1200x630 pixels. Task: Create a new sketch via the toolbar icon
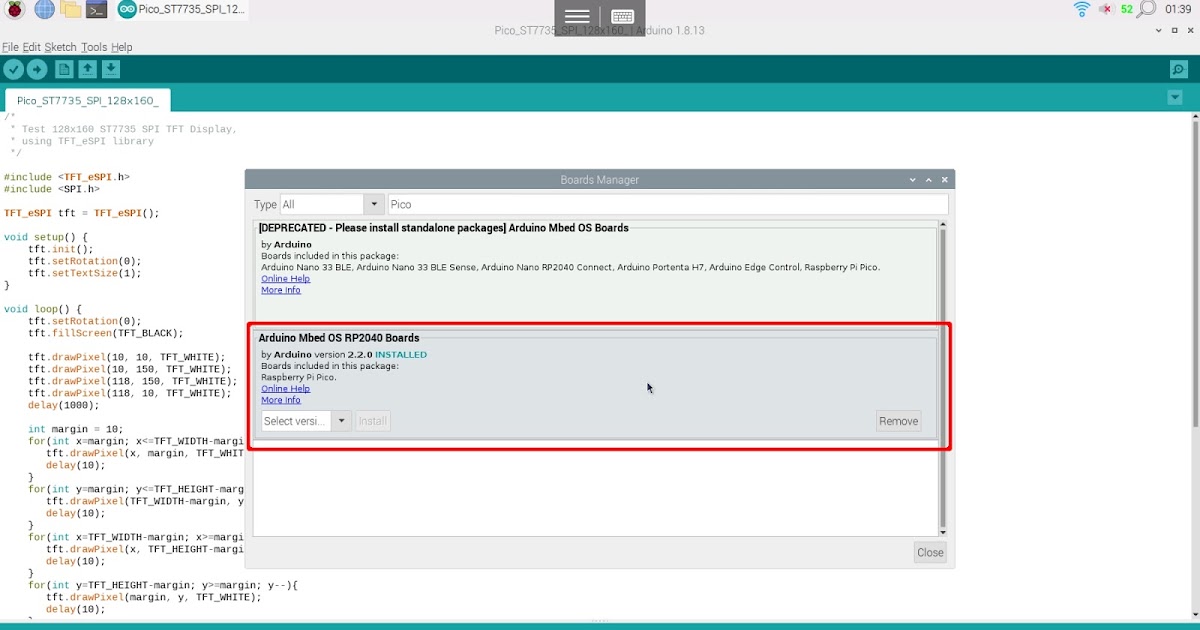pos(63,69)
